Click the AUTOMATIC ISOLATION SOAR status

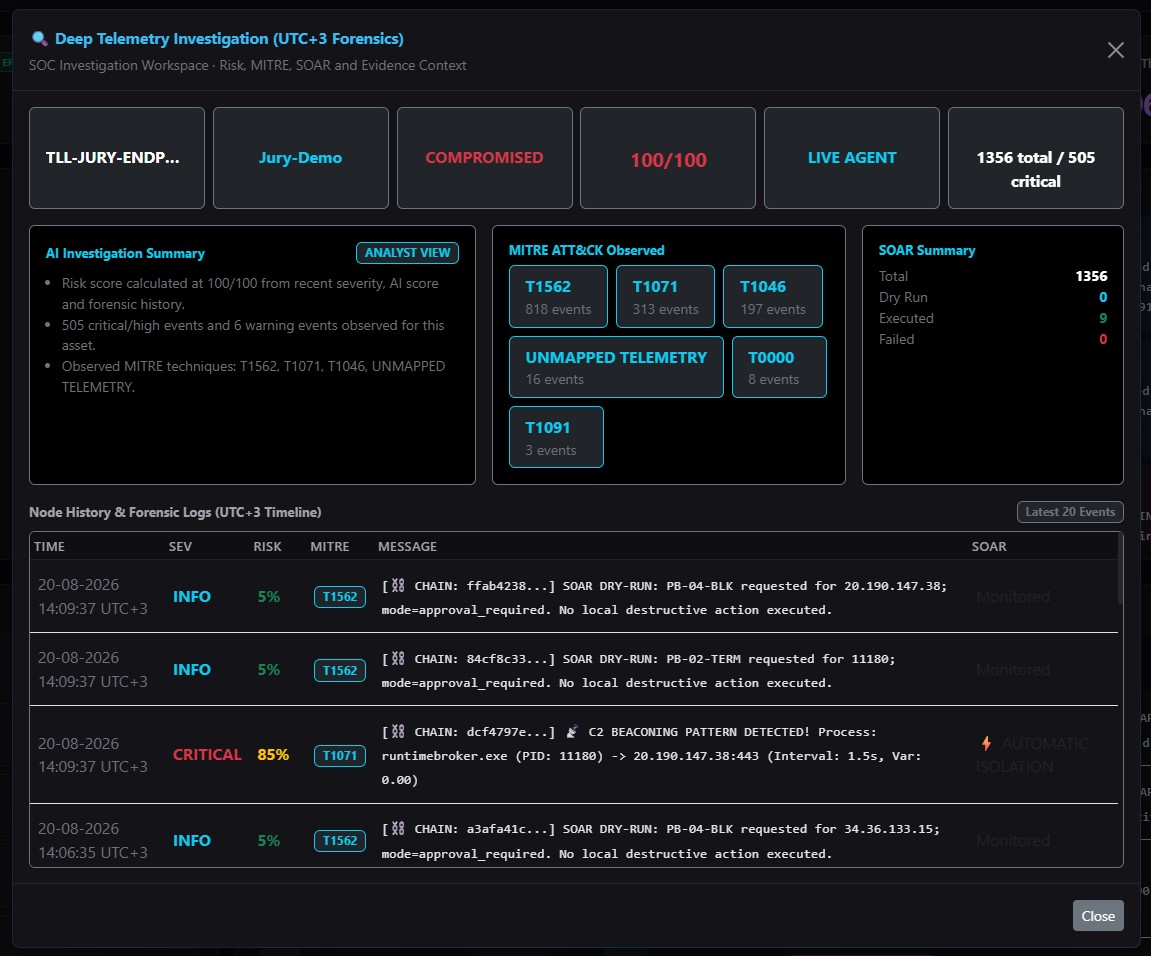click(1032, 755)
